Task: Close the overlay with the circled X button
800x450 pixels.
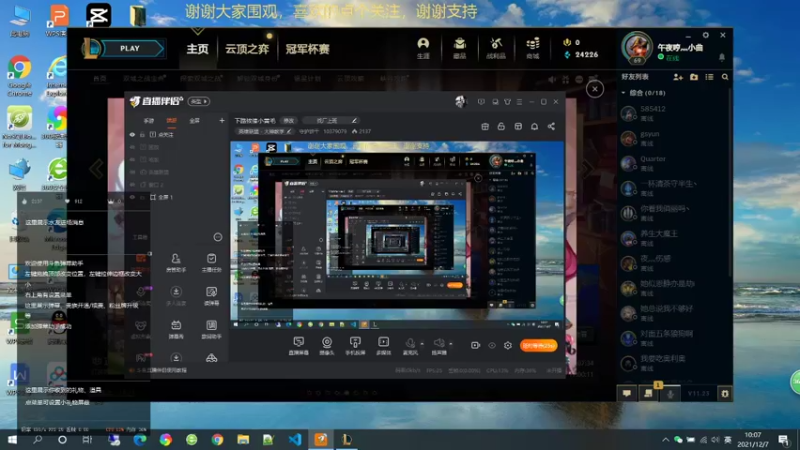Action: coord(594,89)
